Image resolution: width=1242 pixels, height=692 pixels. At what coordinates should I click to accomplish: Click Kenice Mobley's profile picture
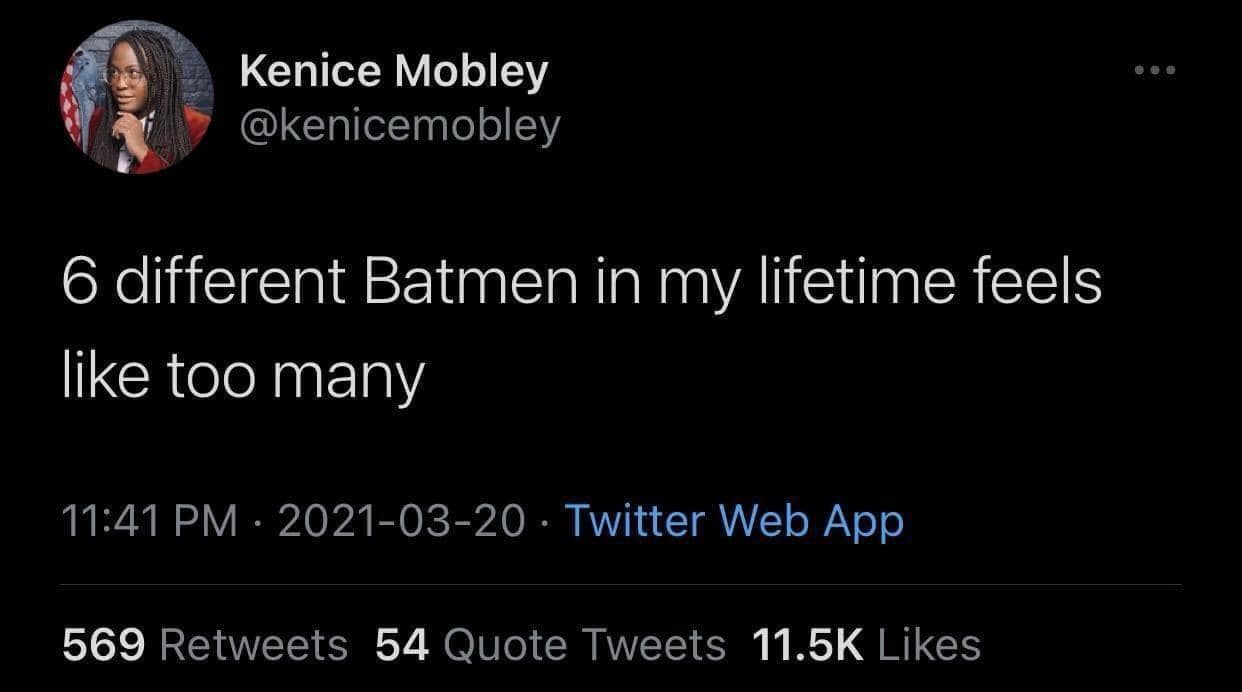tap(136, 97)
